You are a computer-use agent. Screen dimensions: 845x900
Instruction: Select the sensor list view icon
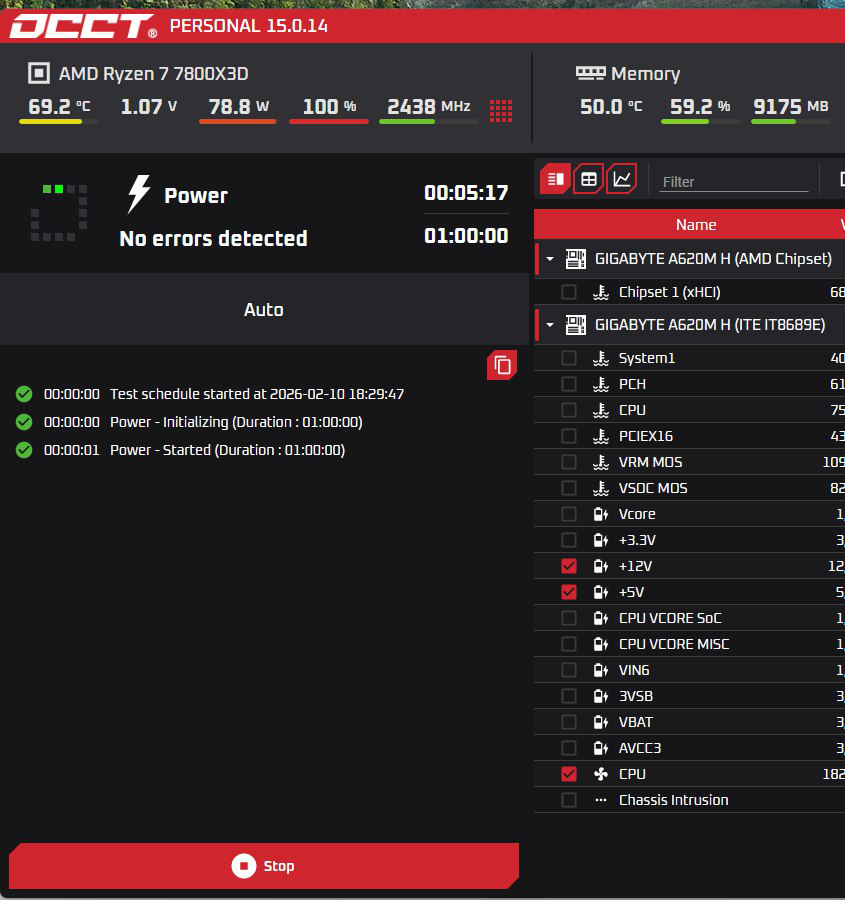556,179
